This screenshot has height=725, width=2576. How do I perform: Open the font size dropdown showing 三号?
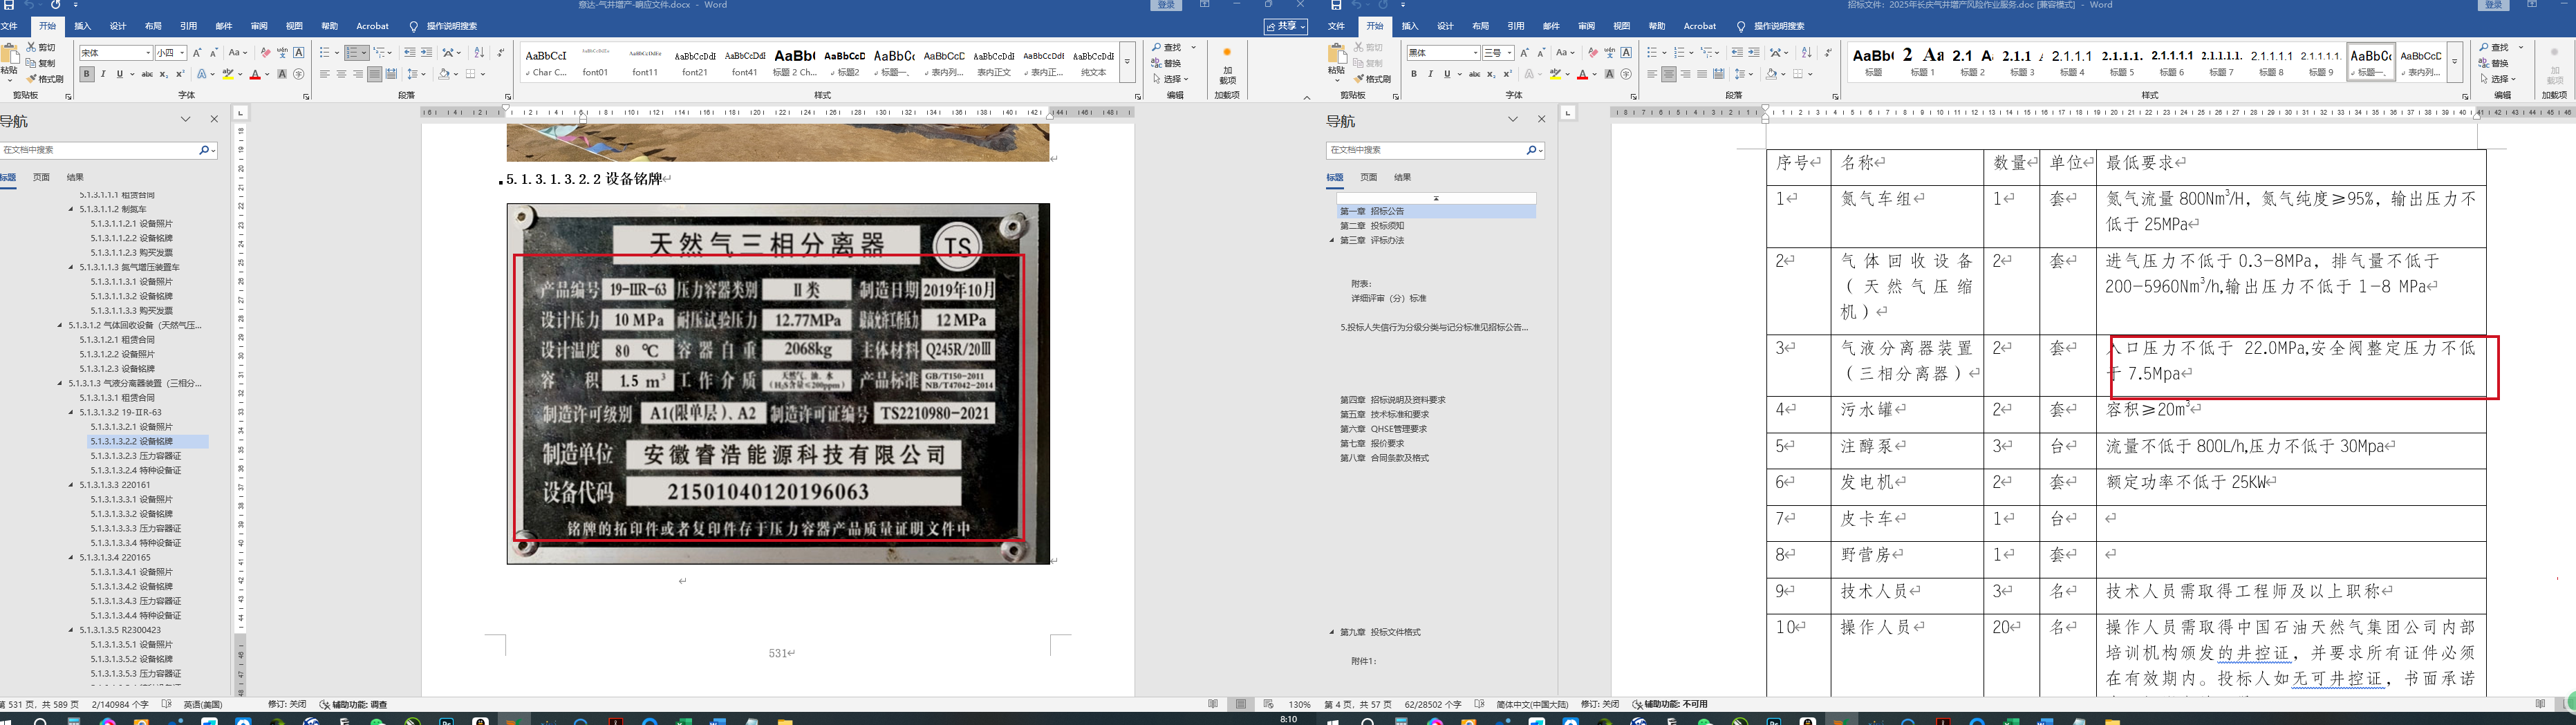click(1509, 53)
